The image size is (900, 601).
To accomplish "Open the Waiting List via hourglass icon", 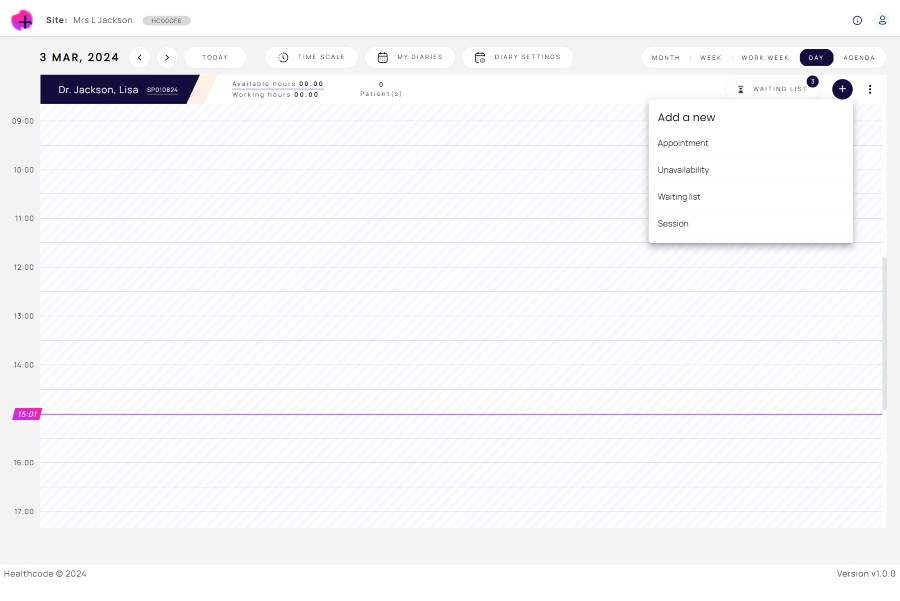I will coord(740,89).
